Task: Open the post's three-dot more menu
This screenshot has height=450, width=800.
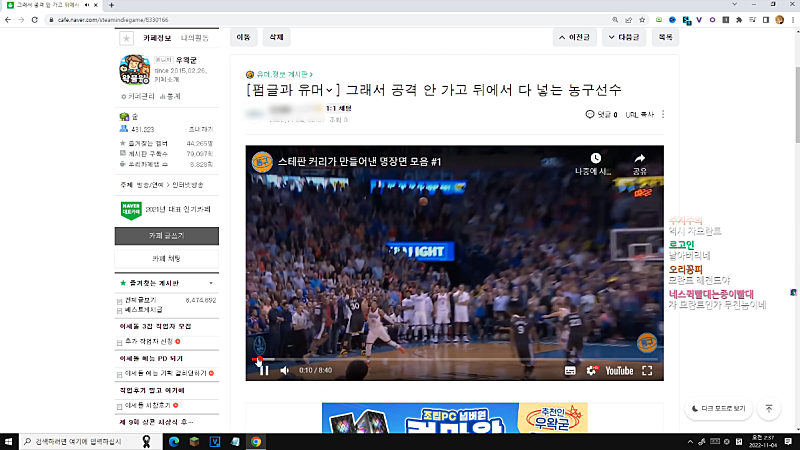Action: coord(663,115)
